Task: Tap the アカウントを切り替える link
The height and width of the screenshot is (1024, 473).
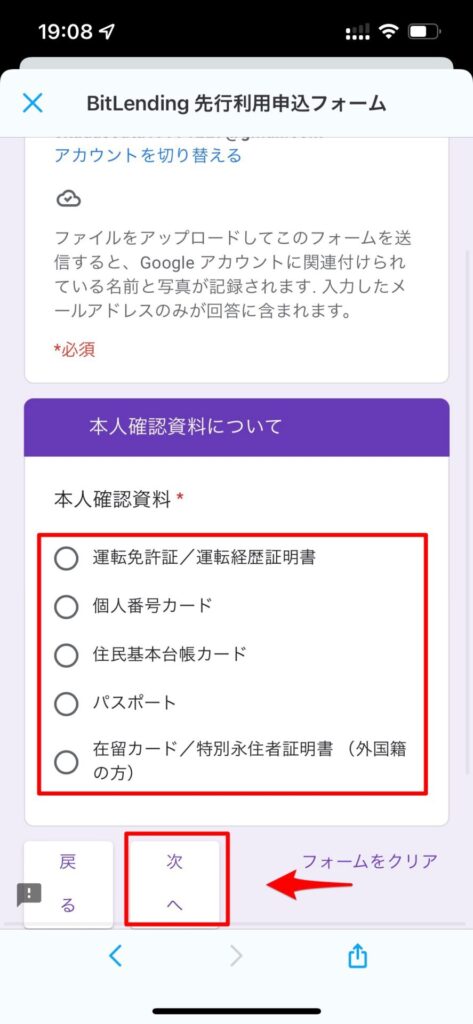Action: pos(148,155)
